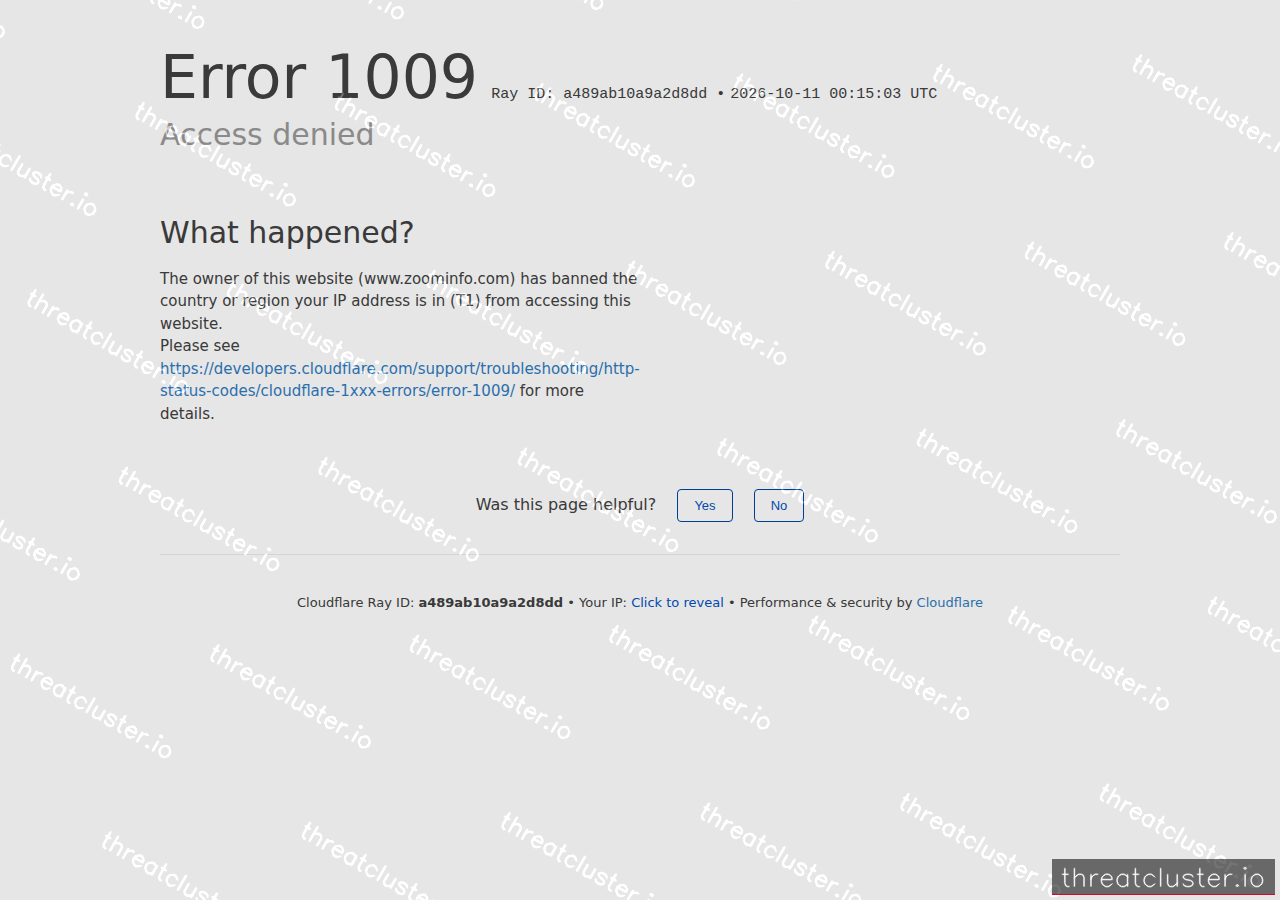
Task: Open the Cloudflare error-1009 troubleshooting link
Action: (400, 380)
